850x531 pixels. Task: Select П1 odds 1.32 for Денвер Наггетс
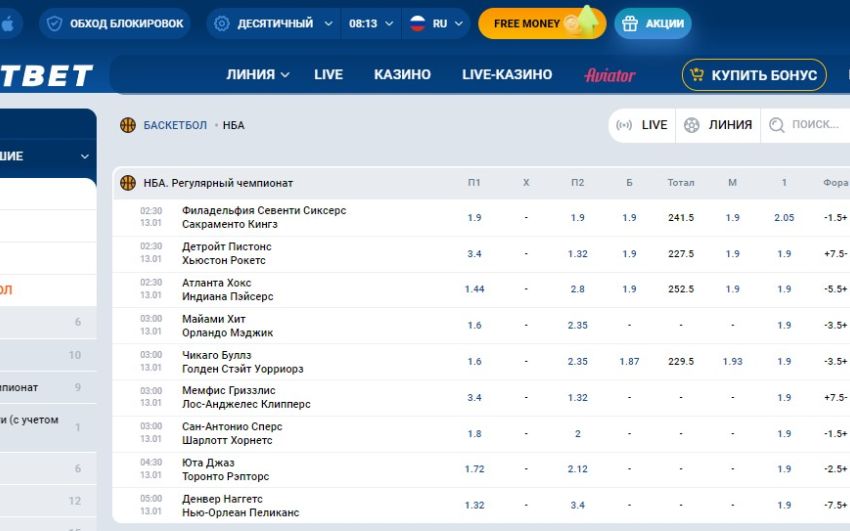tap(474, 506)
